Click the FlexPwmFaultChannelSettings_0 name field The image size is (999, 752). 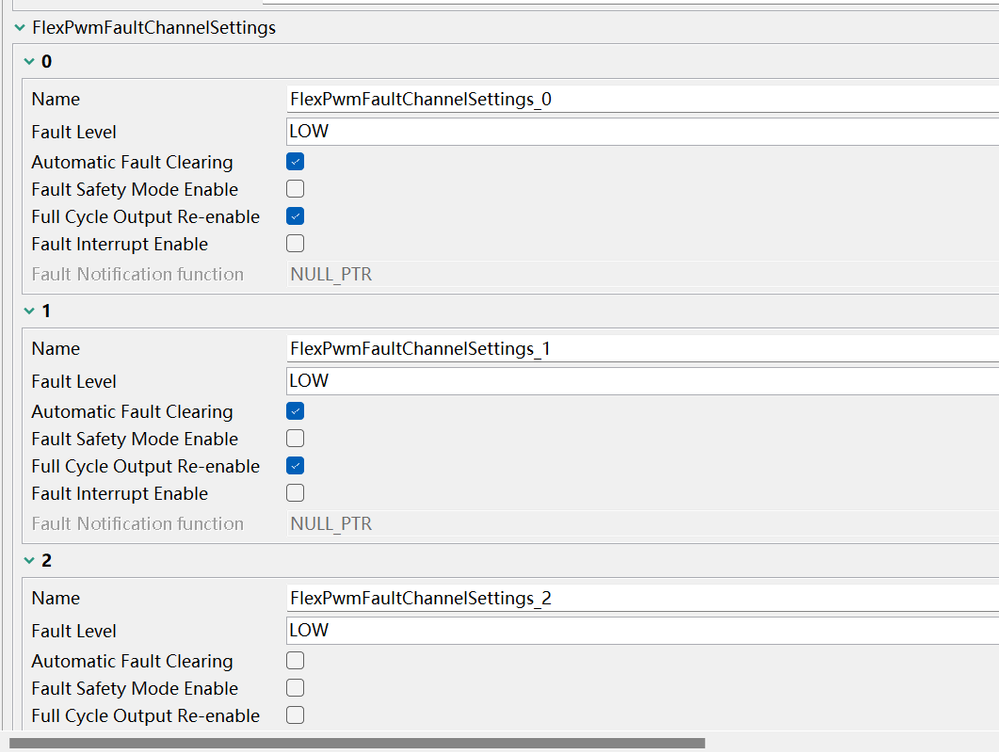pos(640,99)
